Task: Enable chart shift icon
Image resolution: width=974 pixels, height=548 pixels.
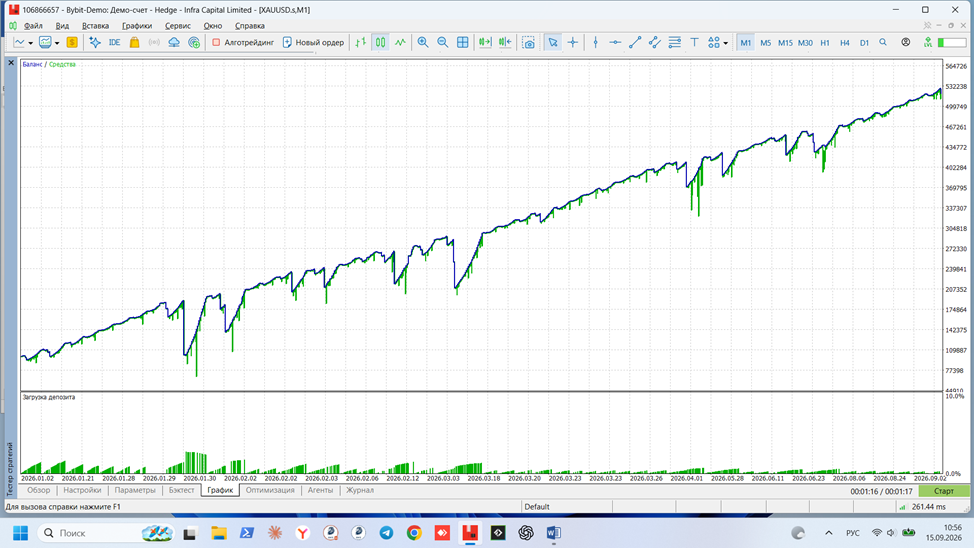Action: tap(505, 42)
